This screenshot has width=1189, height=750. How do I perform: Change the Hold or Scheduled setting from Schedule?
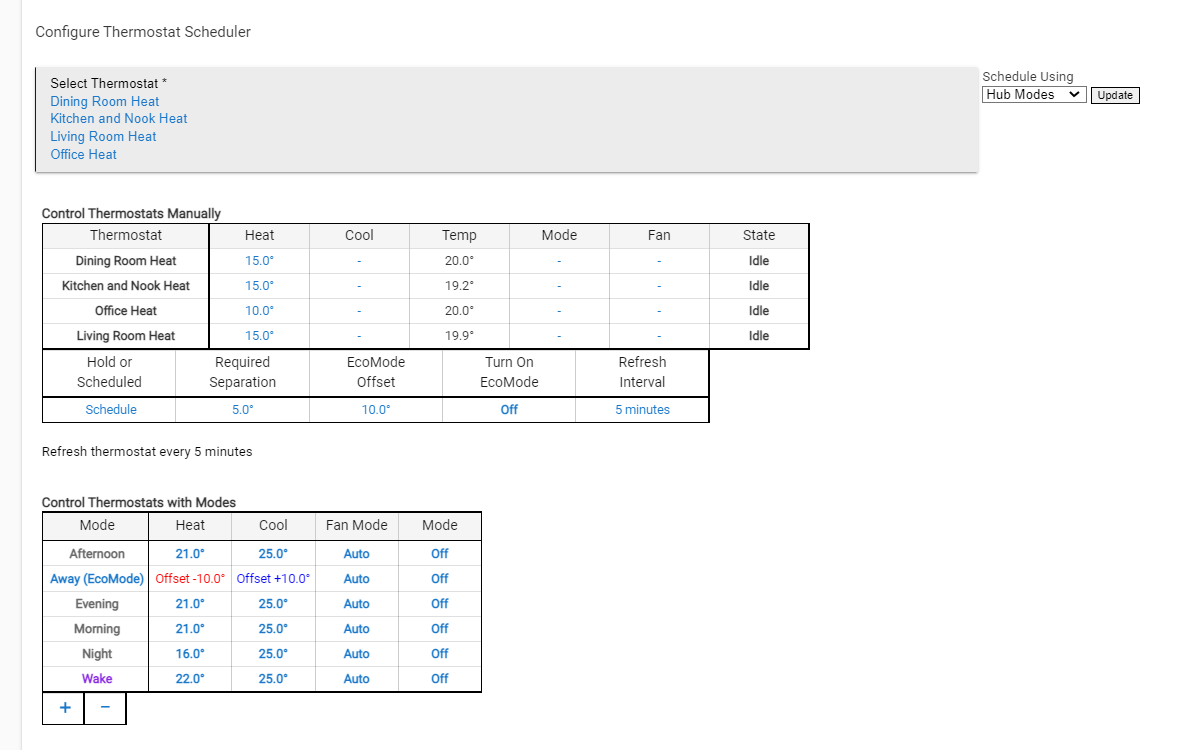point(110,409)
